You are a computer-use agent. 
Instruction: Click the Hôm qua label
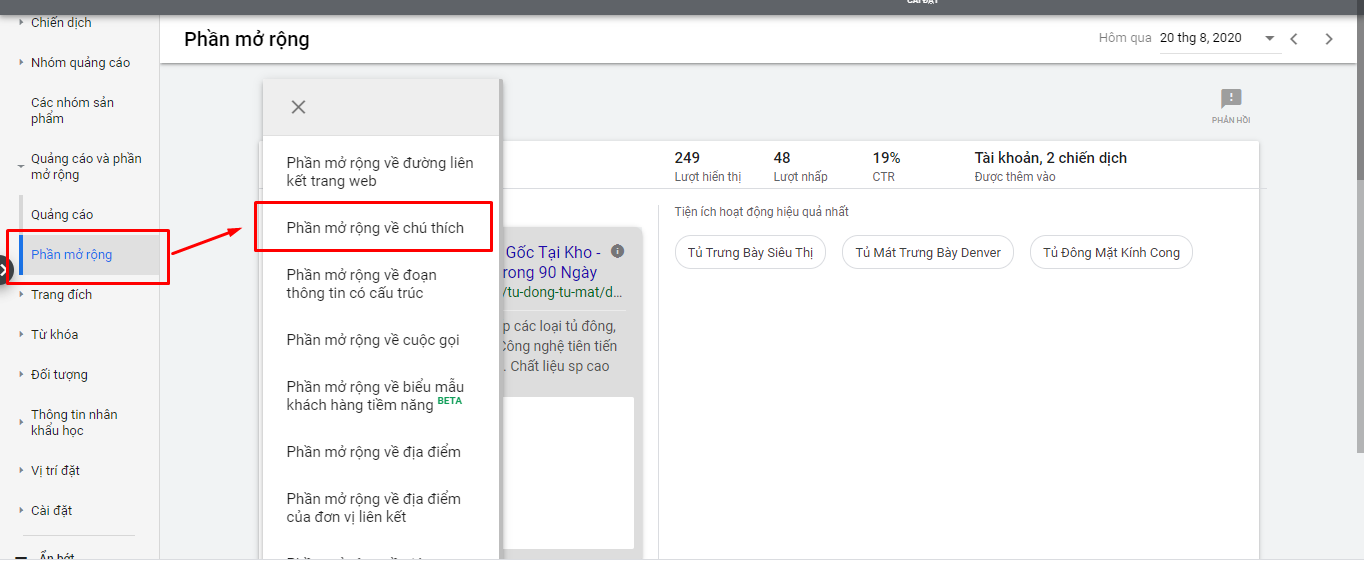tap(1125, 38)
